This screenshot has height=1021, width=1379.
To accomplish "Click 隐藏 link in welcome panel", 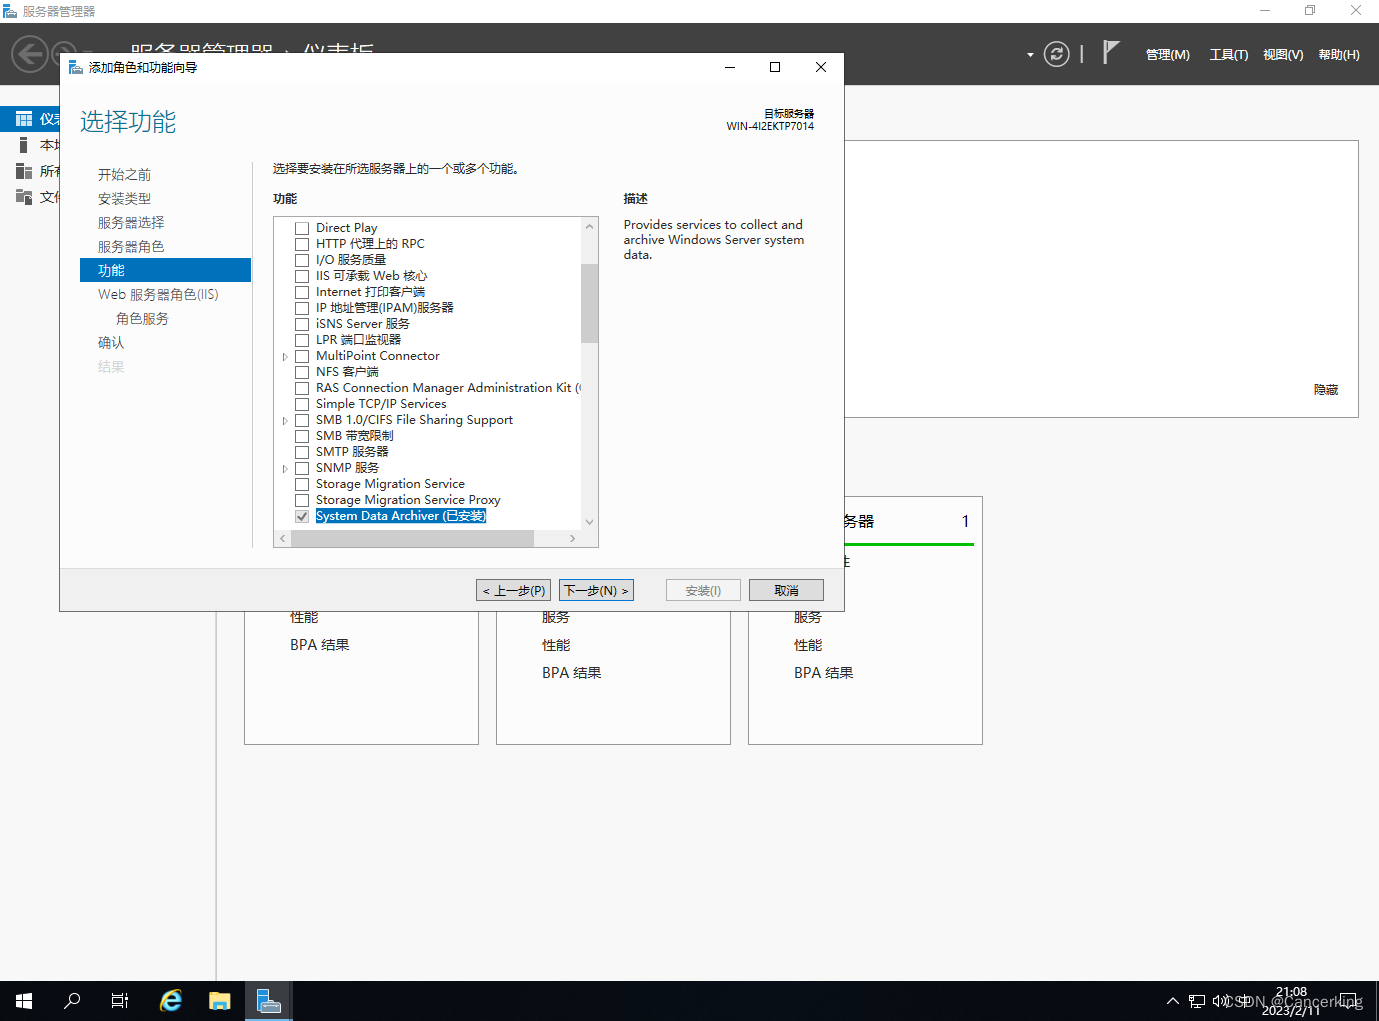I will (x=1326, y=390).
